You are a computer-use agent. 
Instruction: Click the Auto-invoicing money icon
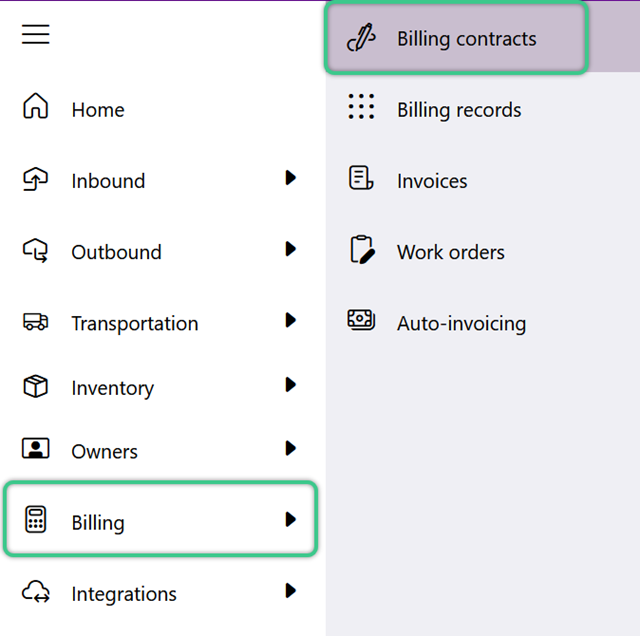coord(361,320)
